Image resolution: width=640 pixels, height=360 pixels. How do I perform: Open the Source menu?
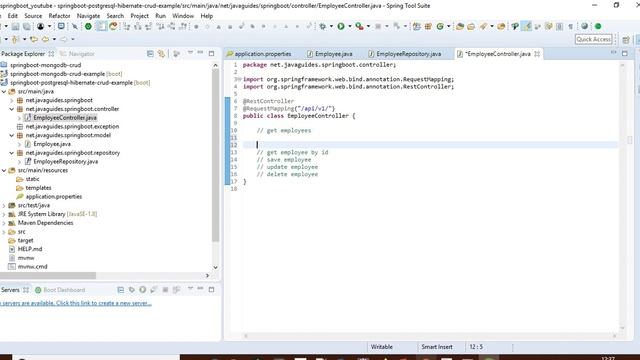(33, 16)
